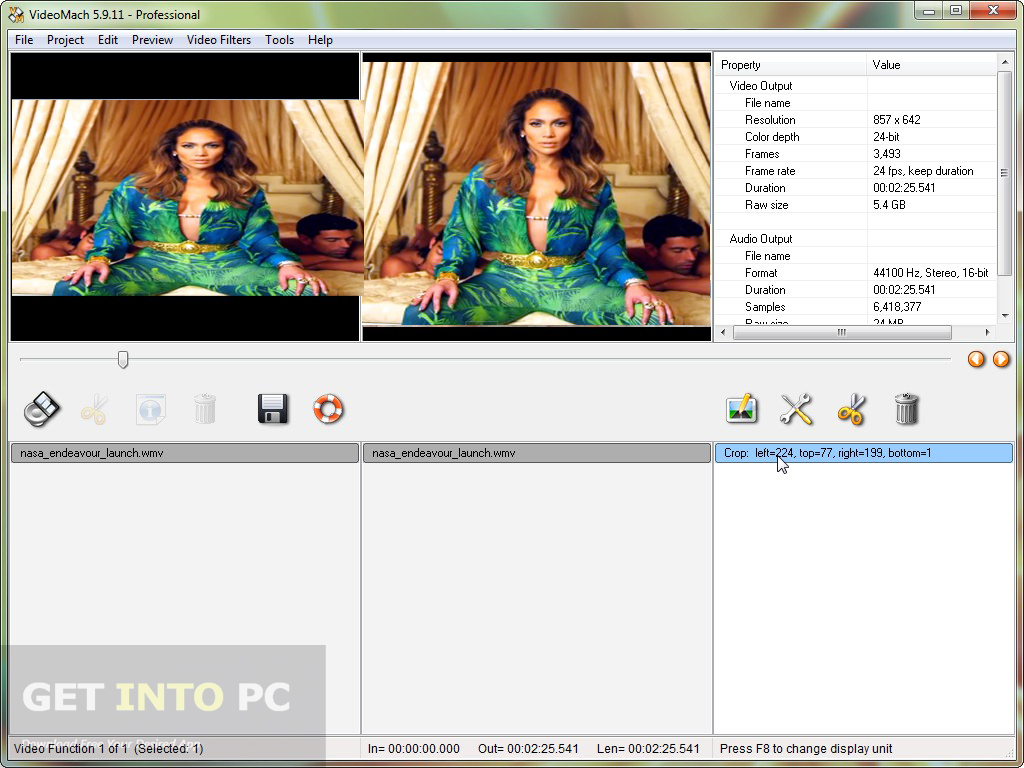Select the Color depth property row
This screenshot has width=1024, height=768.
coord(856,136)
